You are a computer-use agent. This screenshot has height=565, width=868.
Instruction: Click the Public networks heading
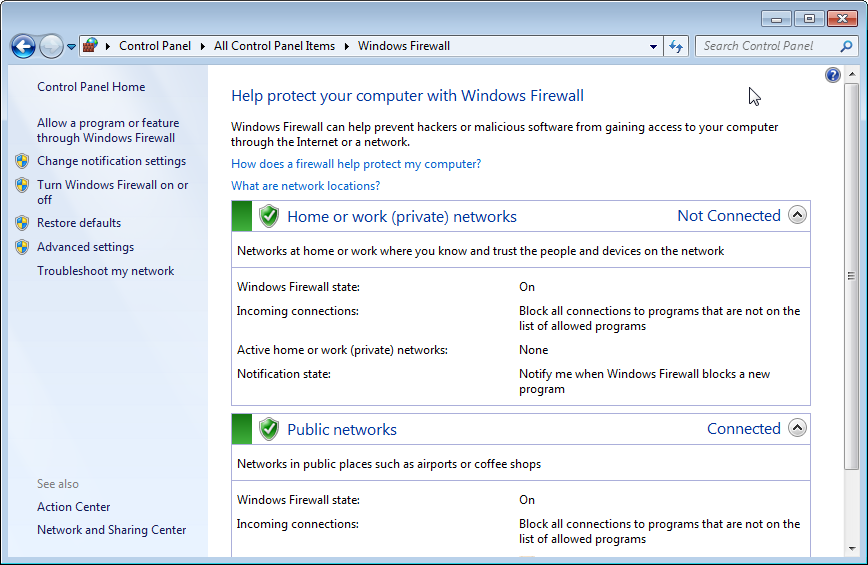(342, 429)
